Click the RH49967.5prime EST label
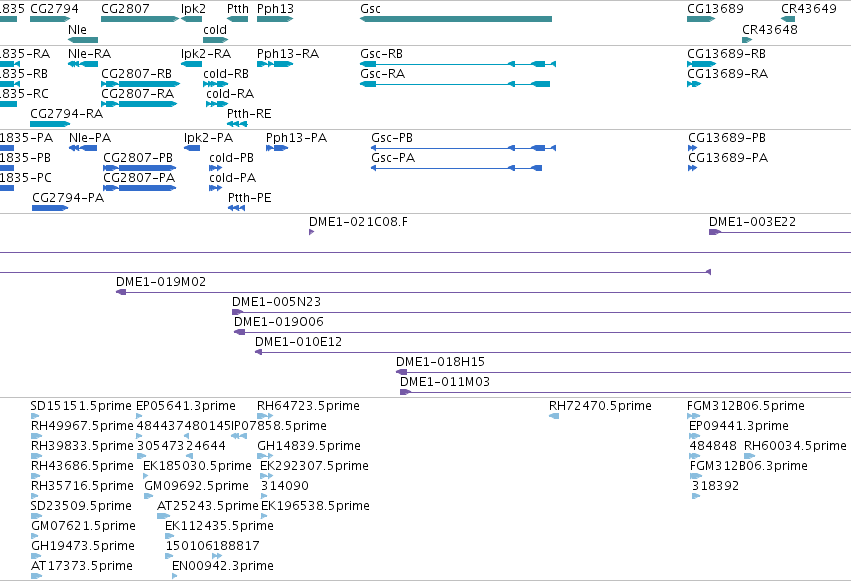The image size is (851, 581). pyautogui.click(x=82, y=426)
